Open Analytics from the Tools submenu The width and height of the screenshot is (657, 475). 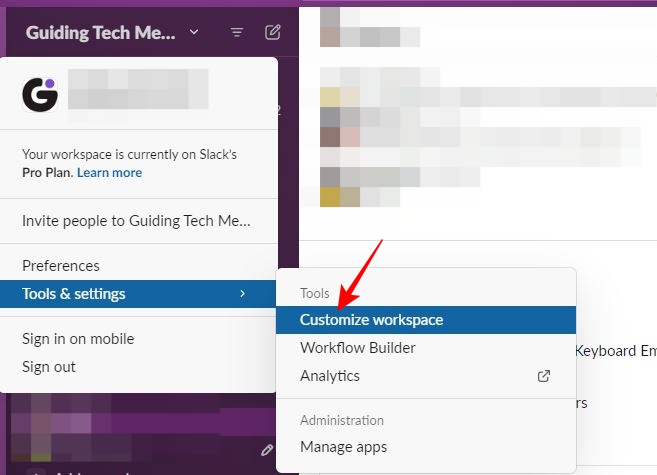[x=426, y=376]
